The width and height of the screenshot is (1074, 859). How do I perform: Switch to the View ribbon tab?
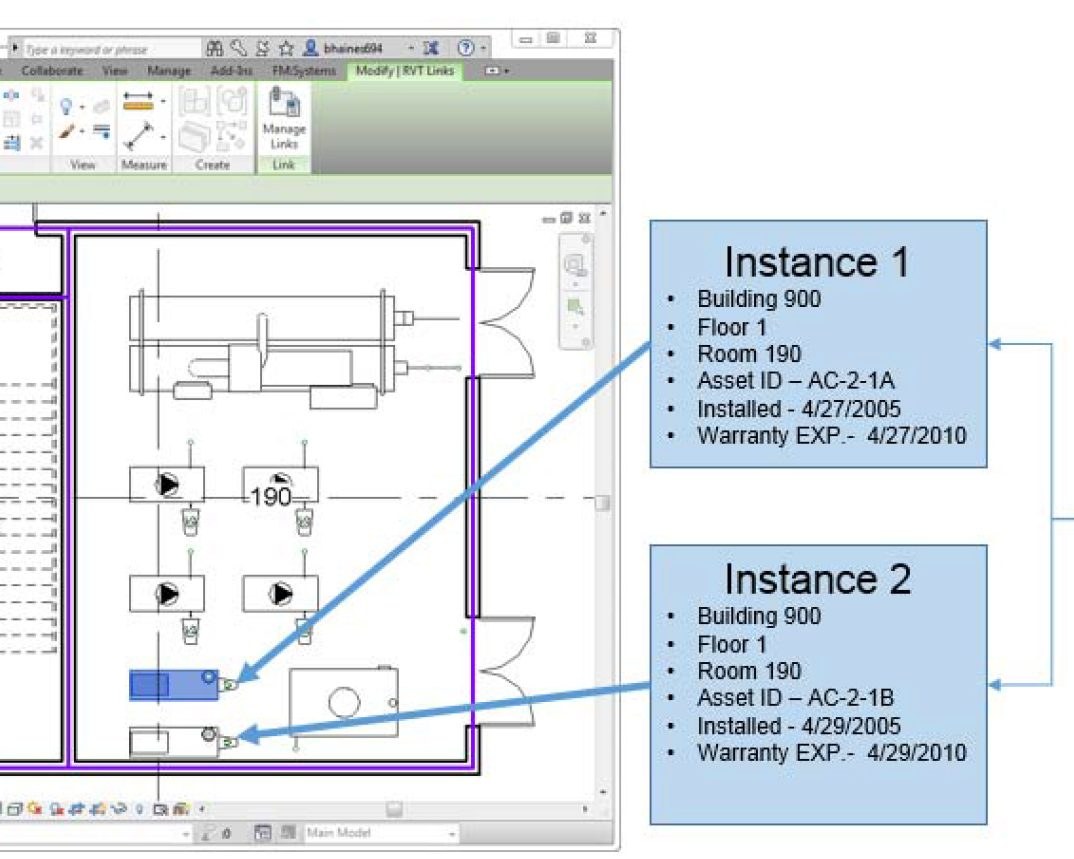pyautogui.click(x=115, y=71)
